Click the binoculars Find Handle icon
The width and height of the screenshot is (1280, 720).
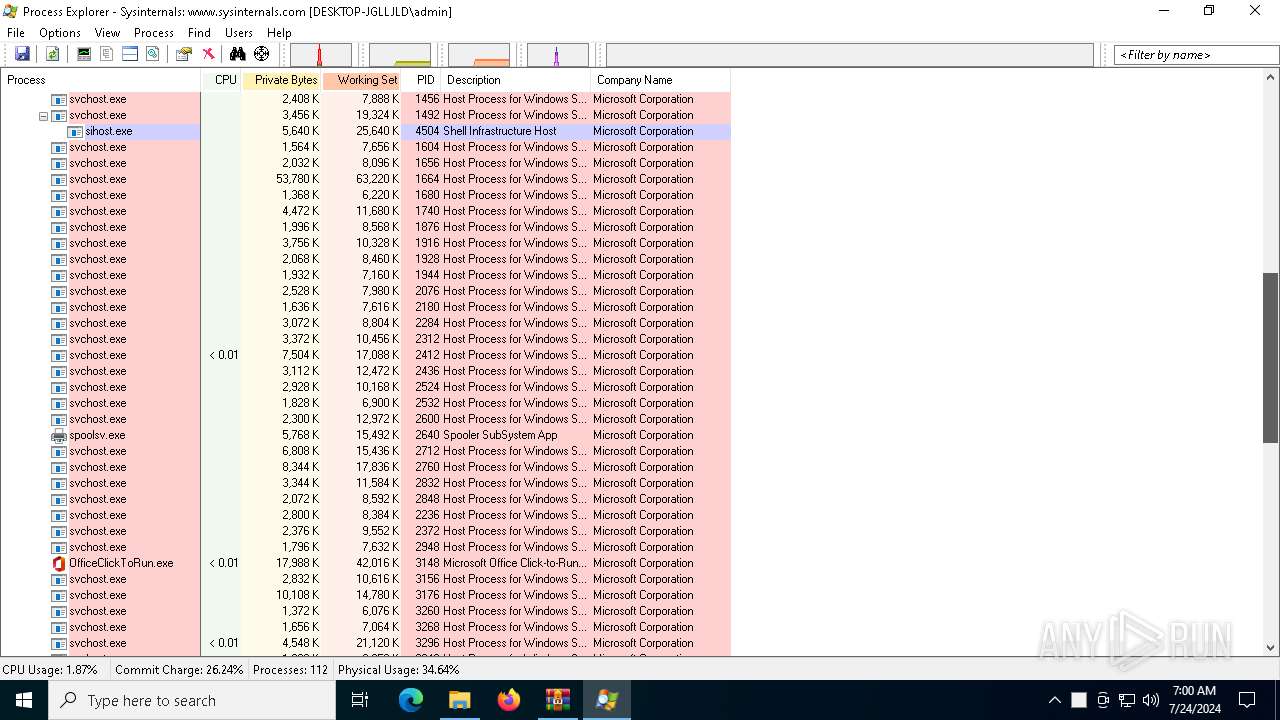pyautogui.click(x=238, y=54)
